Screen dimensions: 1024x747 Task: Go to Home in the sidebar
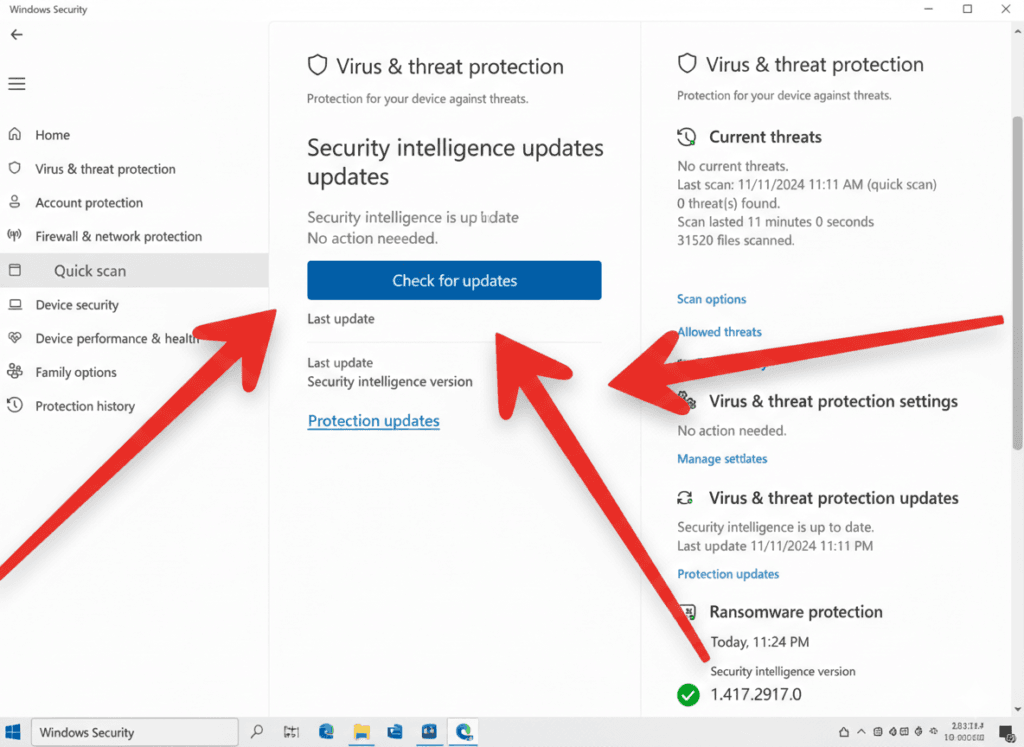(52, 135)
